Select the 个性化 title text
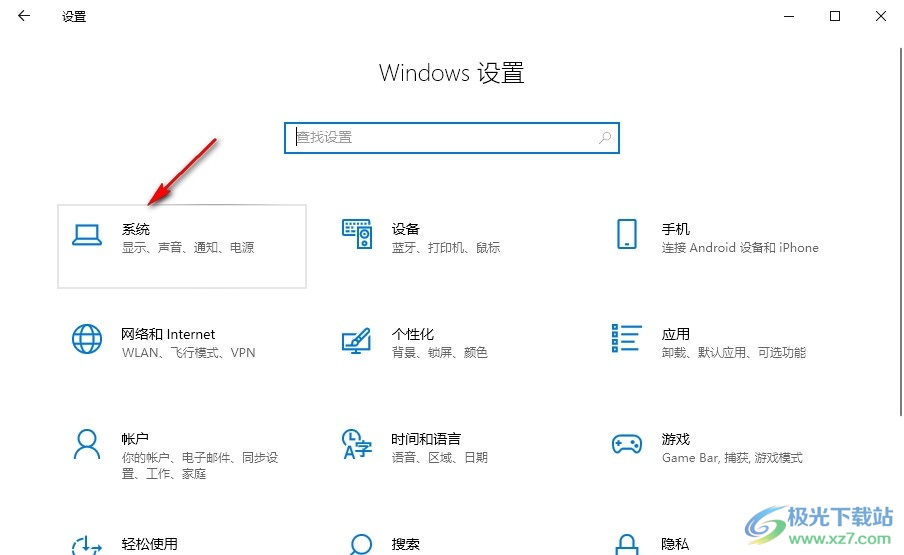Screen dimensions: 904x555 tap(413, 334)
